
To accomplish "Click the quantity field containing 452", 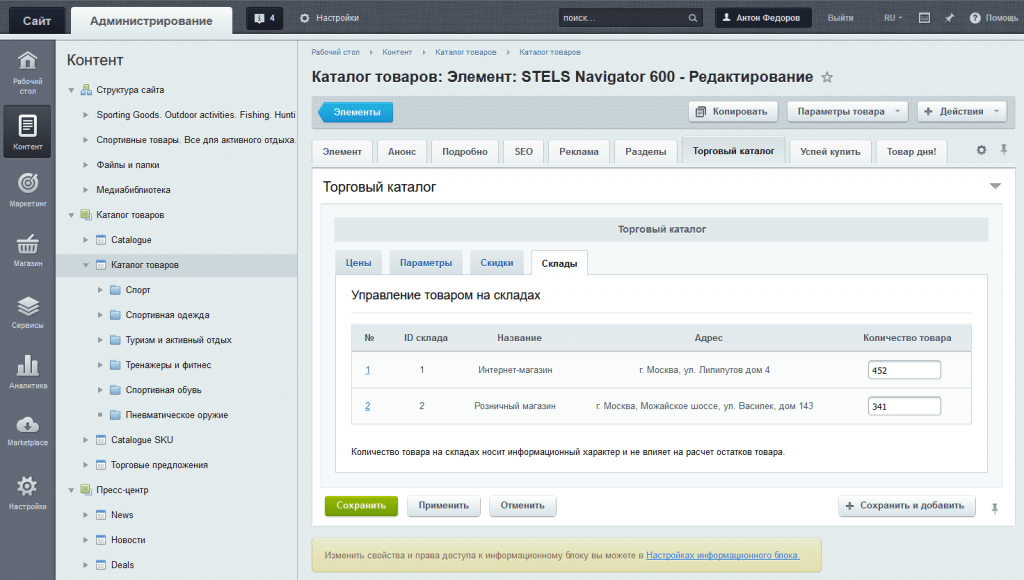I will [904, 370].
